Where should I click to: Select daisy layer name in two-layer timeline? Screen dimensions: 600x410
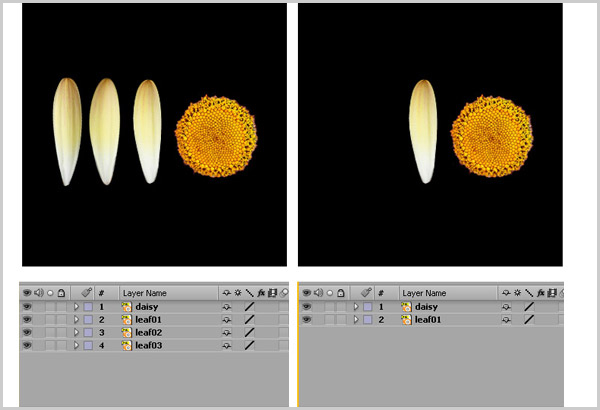pyautogui.click(x=426, y=307)
